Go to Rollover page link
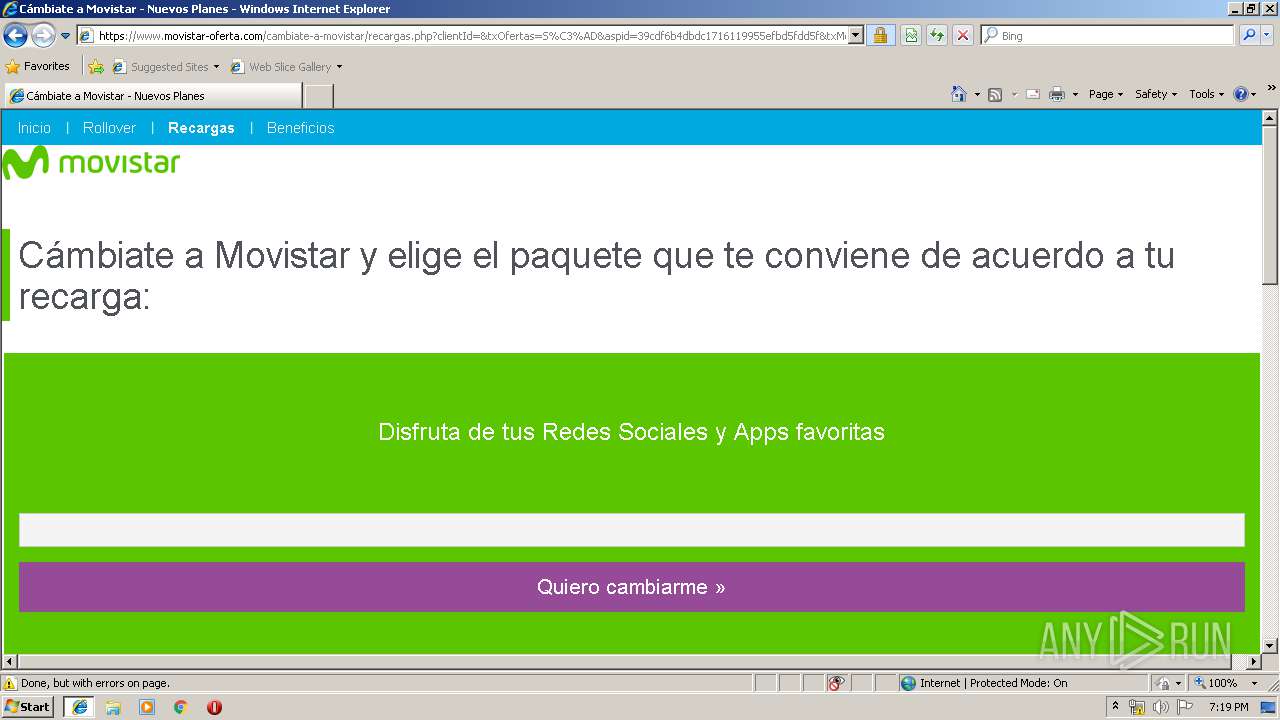The image size is (1280, 720). (x=109, y=128)
